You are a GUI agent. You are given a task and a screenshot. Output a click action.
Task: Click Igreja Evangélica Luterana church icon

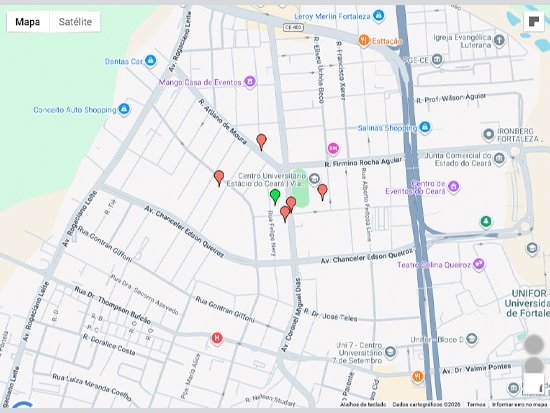tap(499, 40)
